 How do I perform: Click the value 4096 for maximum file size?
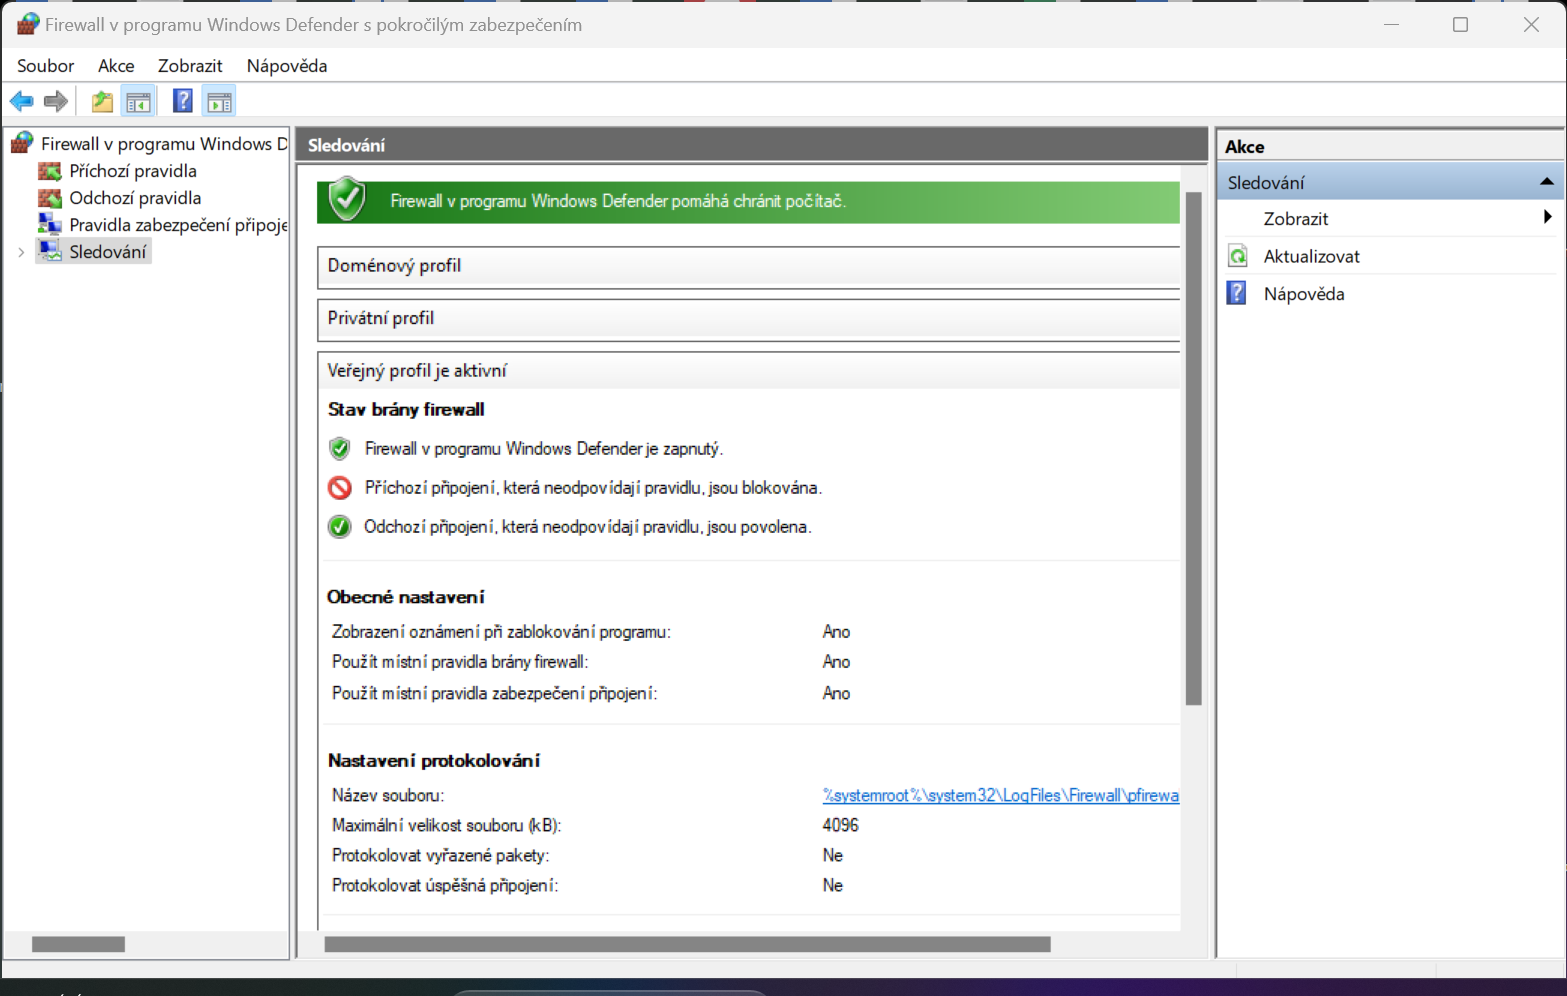point(840,825)
